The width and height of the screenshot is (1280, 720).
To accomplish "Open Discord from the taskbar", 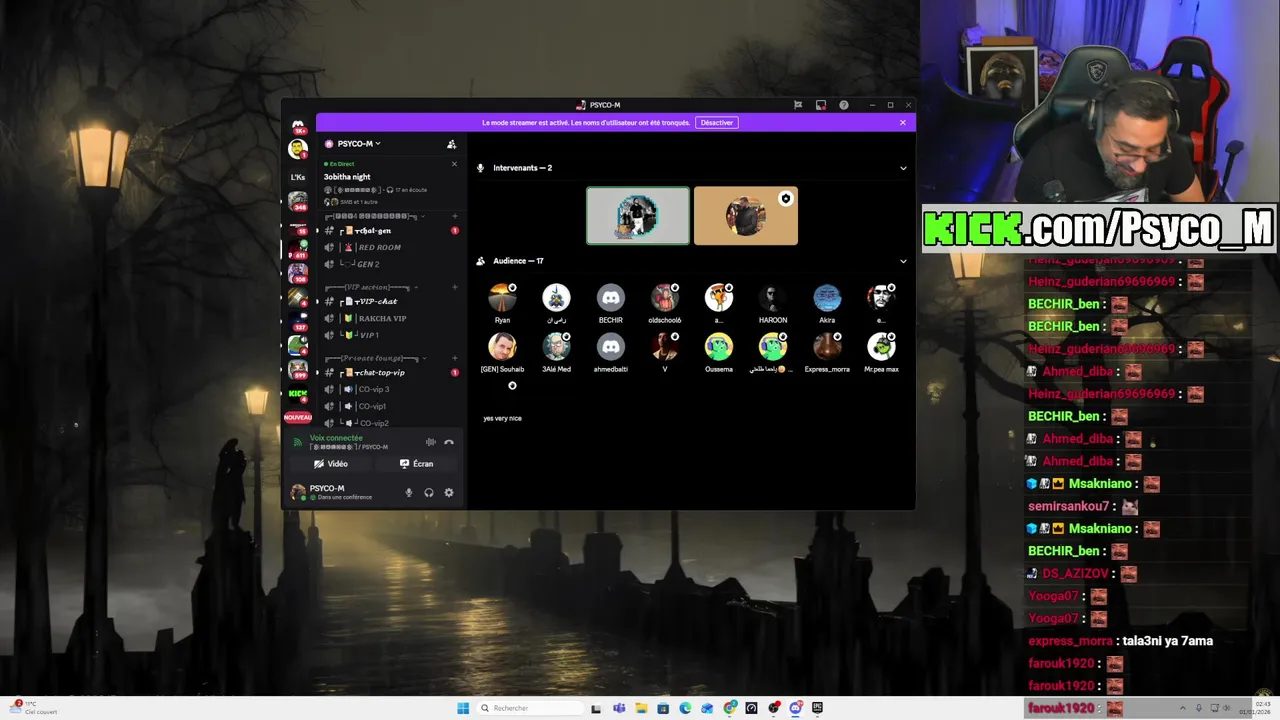I will (x=795, y=708).
